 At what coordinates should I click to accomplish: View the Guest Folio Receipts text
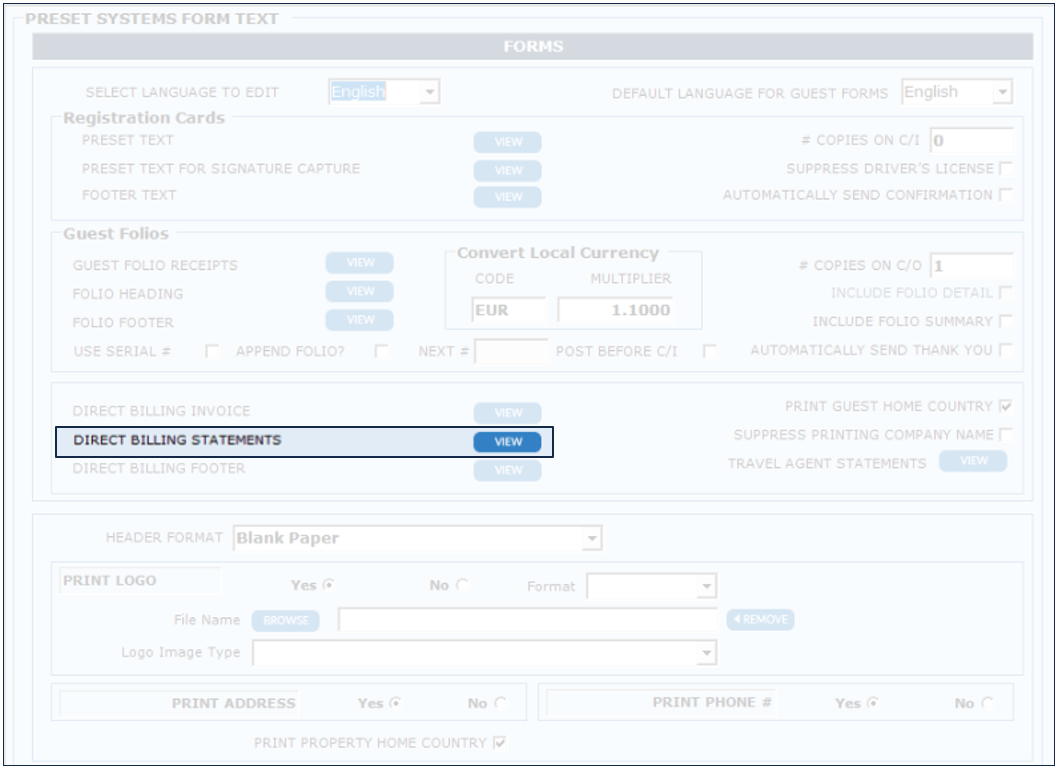[359, 263]
